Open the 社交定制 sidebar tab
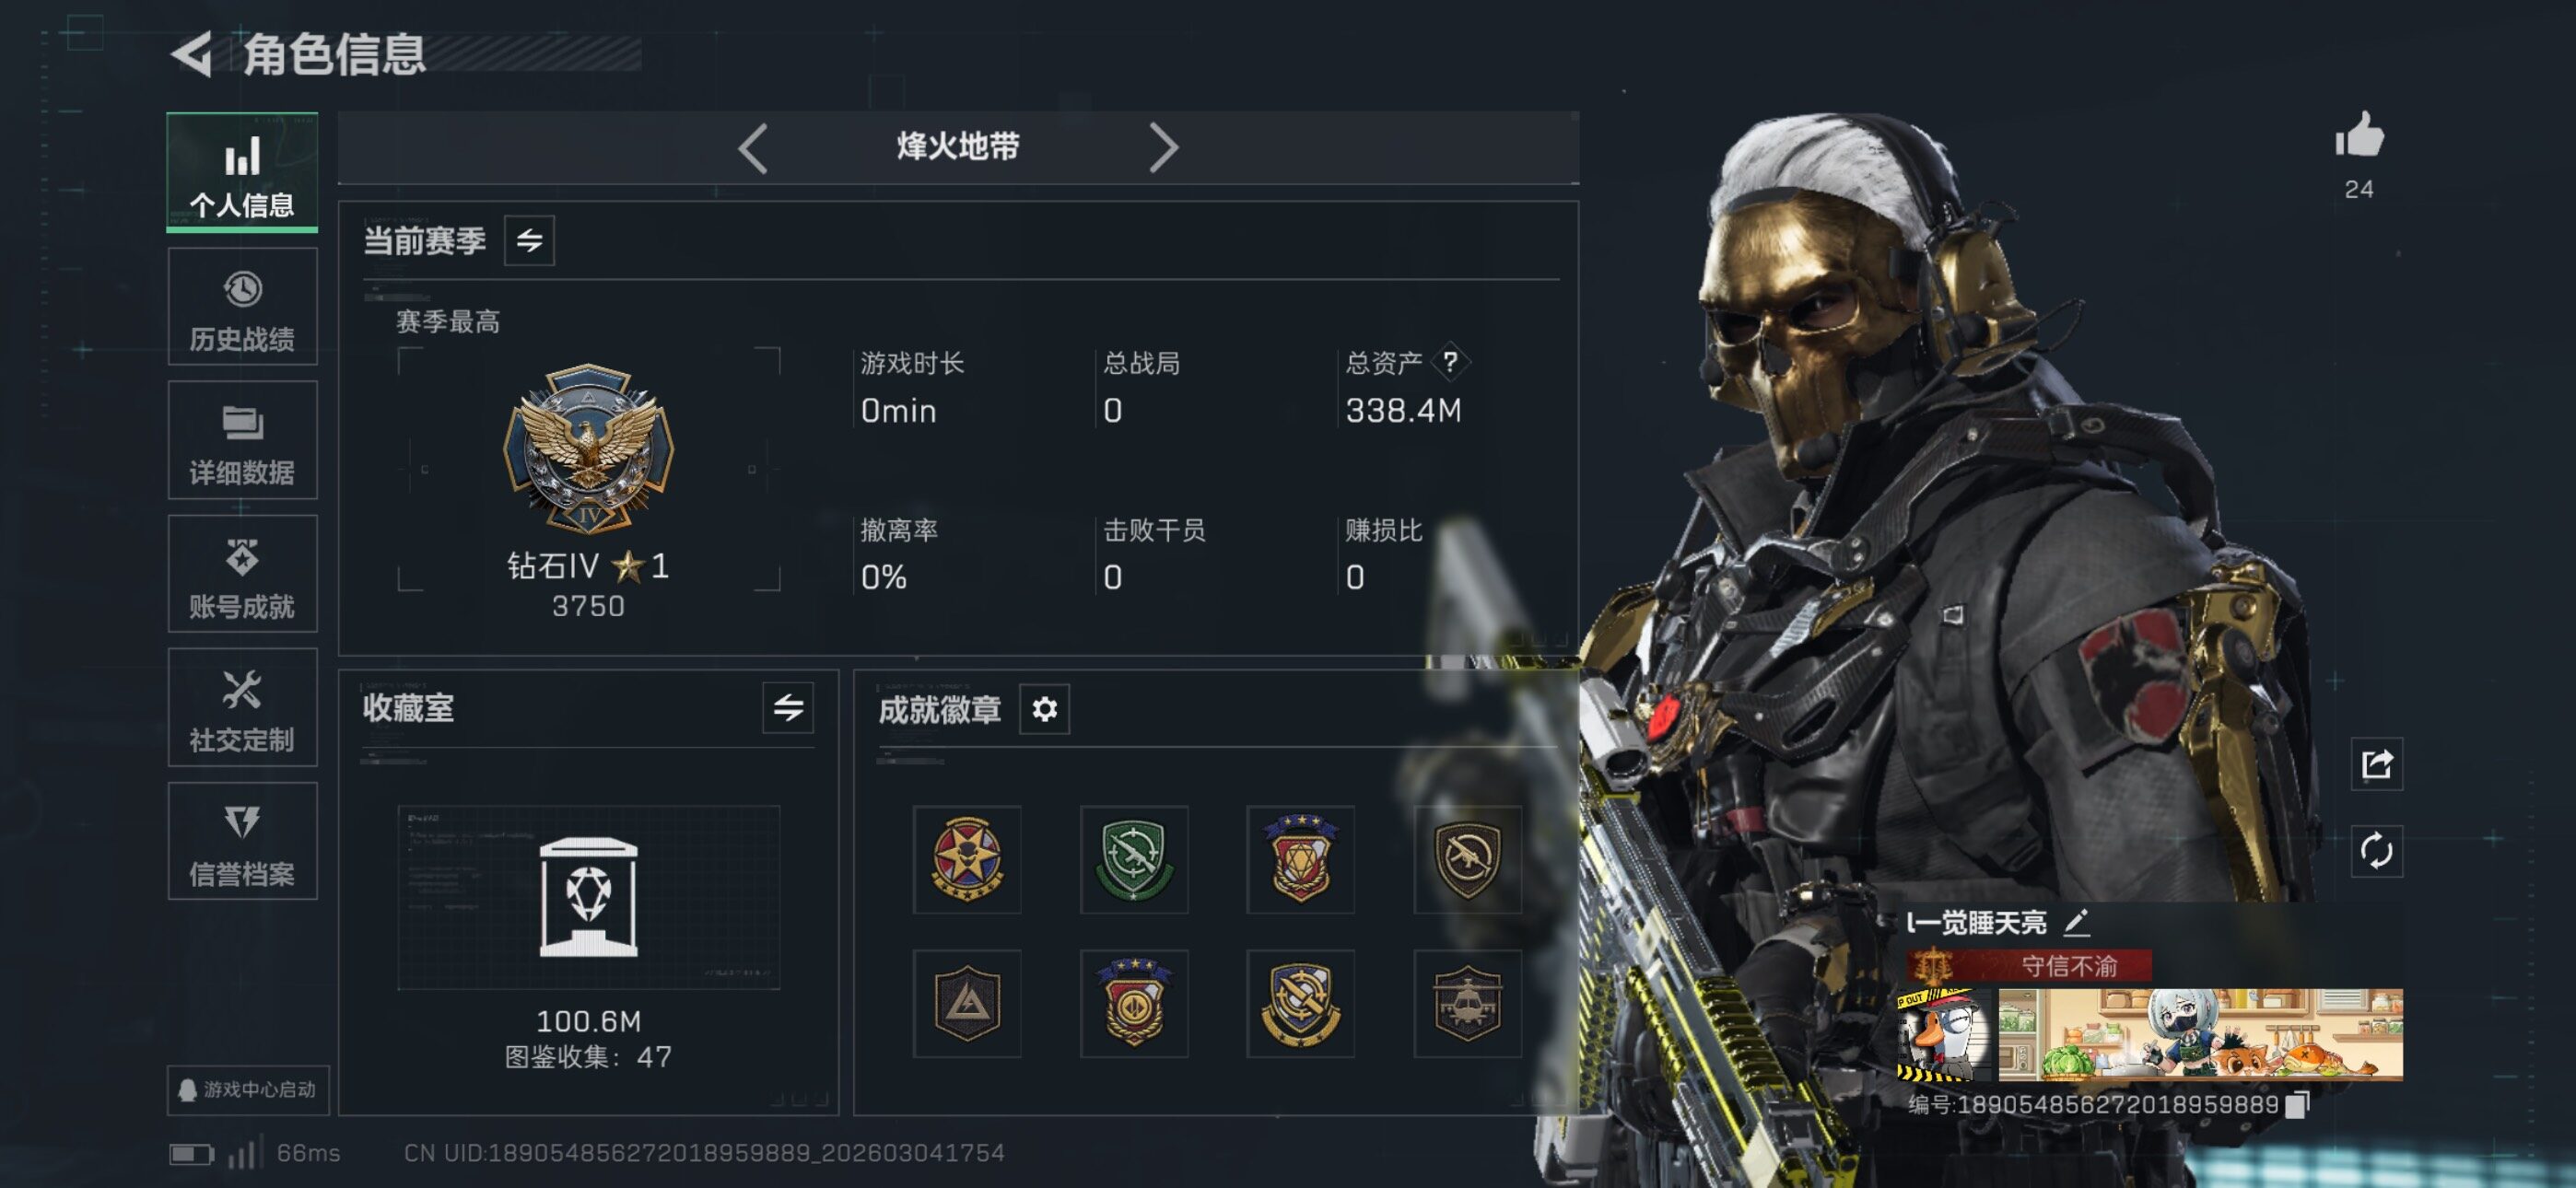 point(242,708)
